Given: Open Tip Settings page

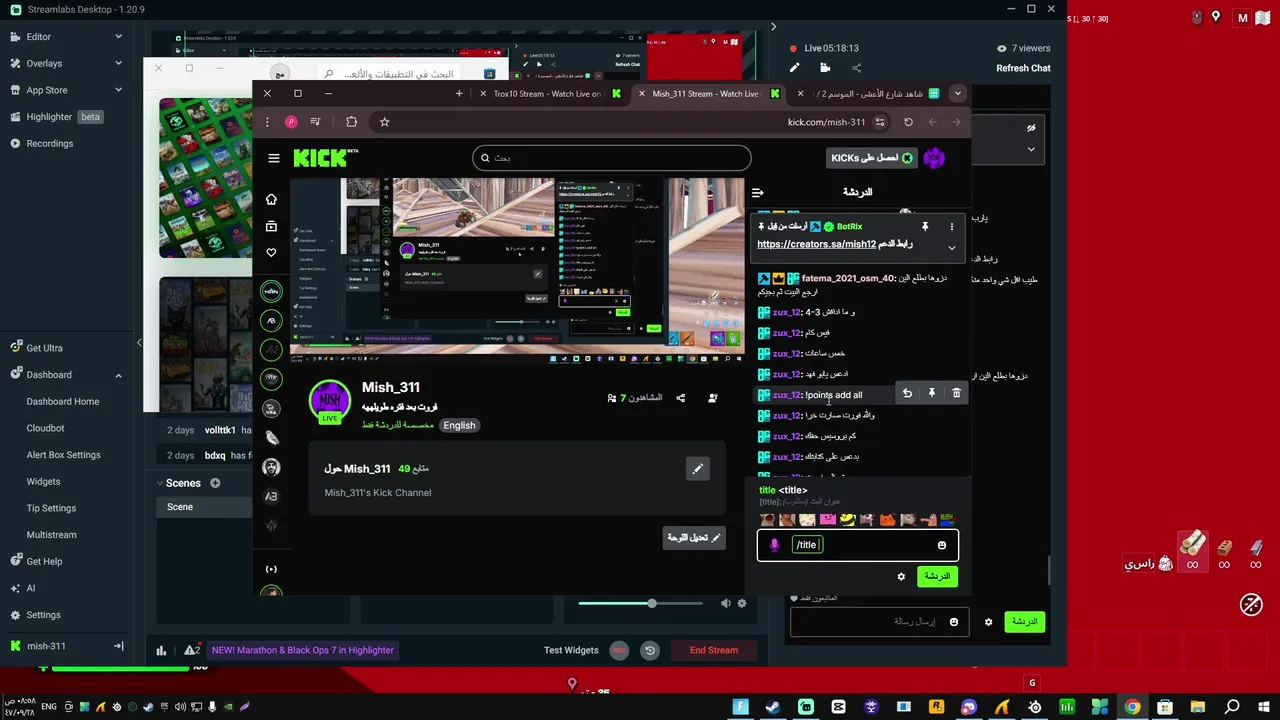Looking at the screenshot, I should [x=52, y=508].
